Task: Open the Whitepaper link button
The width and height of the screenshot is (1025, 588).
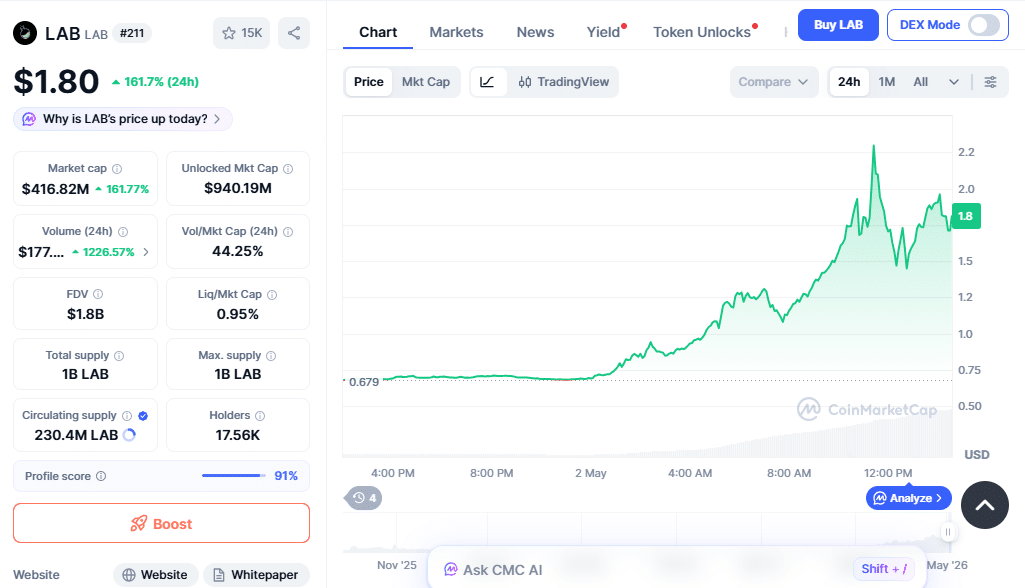Action: tap(256, 575)
